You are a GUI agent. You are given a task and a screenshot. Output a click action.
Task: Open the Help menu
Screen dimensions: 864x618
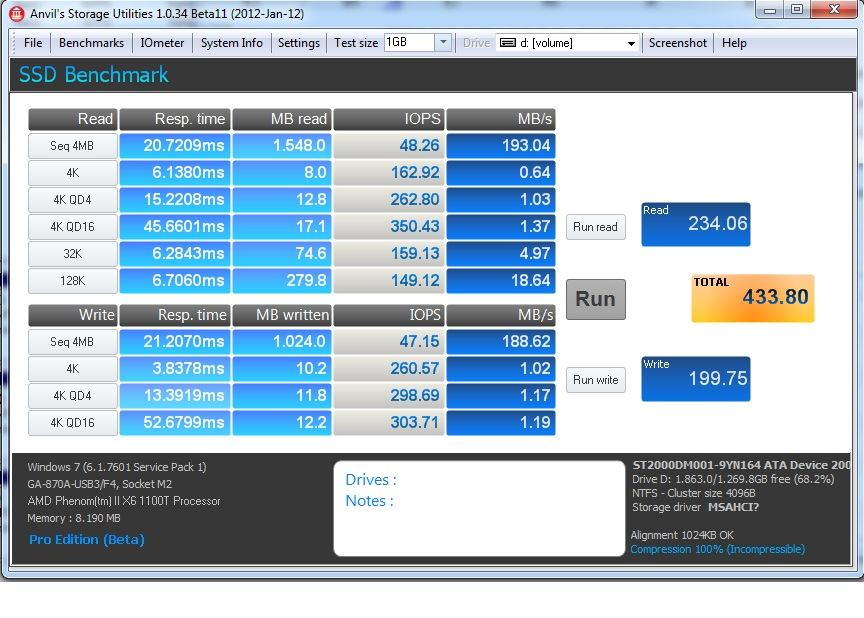734,43
